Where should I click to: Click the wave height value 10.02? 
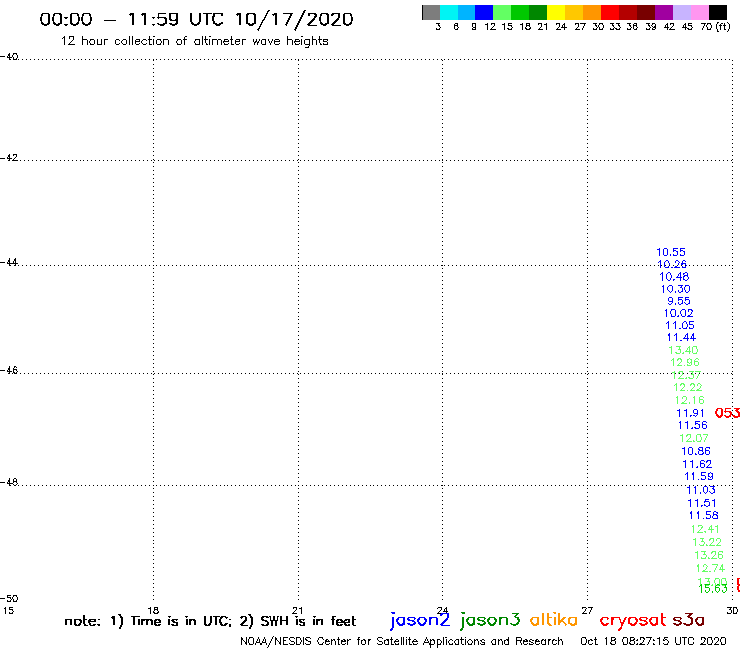coord(679,313)
